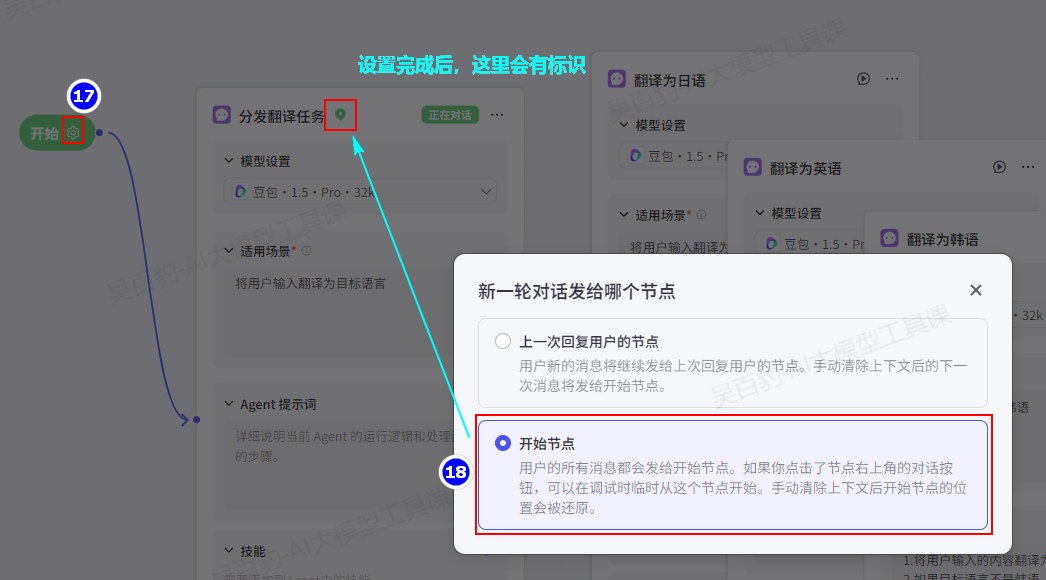Open the three-dot menu on 翻译为英语 node
This screenshot has width=1046, height=580.
click(x=1027, y=167)
